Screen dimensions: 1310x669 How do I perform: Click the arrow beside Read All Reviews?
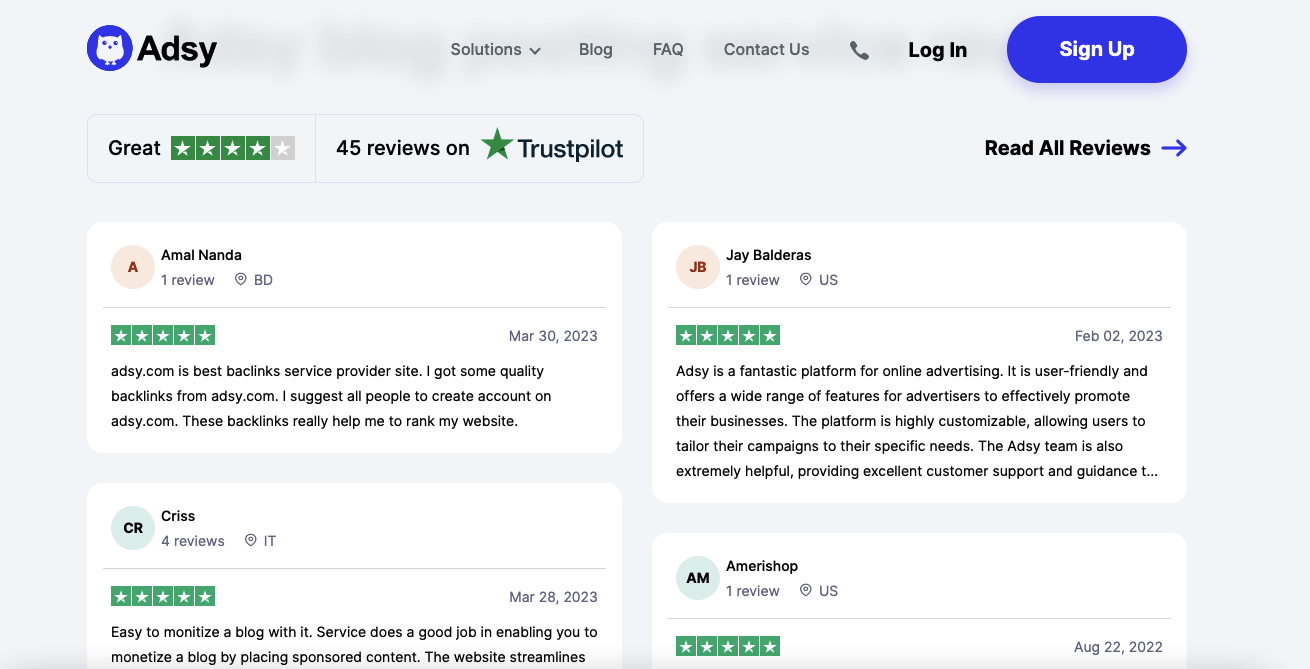click(1174, 148)
